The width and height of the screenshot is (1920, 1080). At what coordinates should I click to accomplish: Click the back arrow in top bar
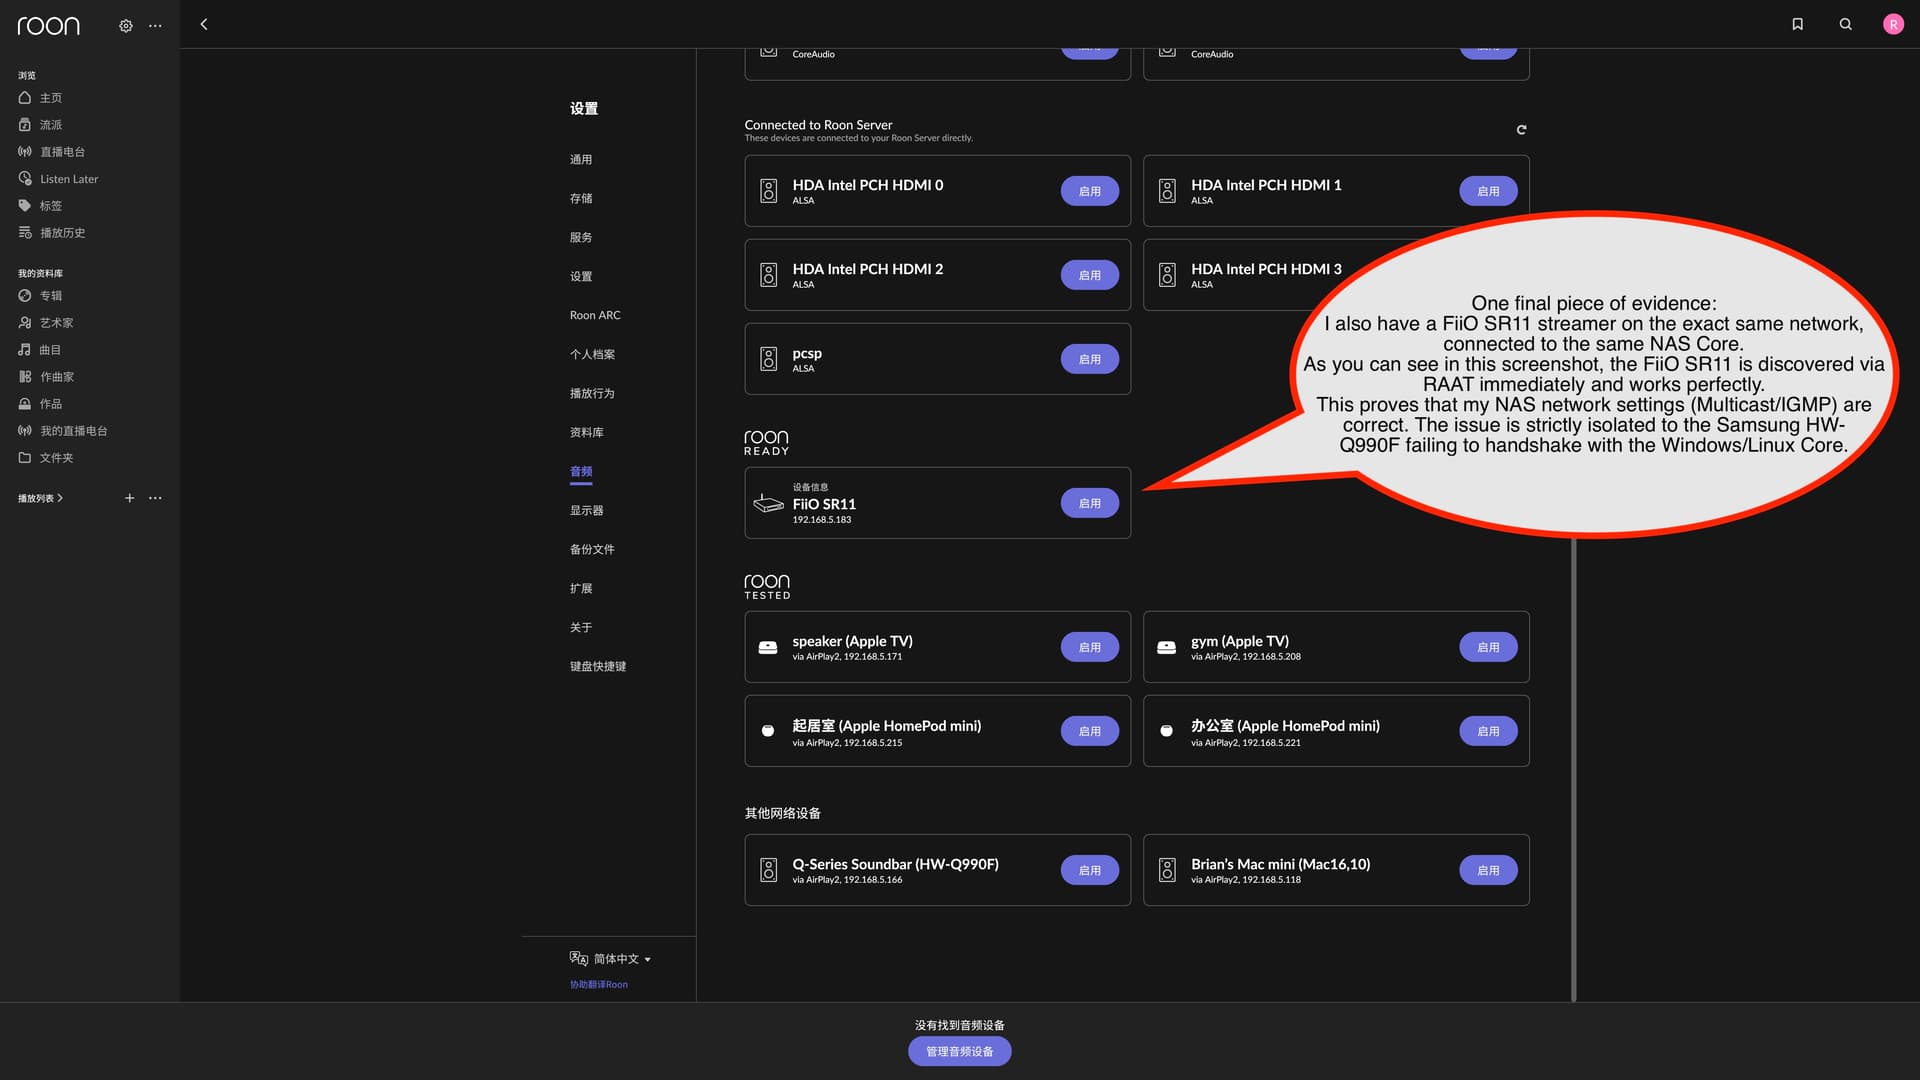(204, 24)
